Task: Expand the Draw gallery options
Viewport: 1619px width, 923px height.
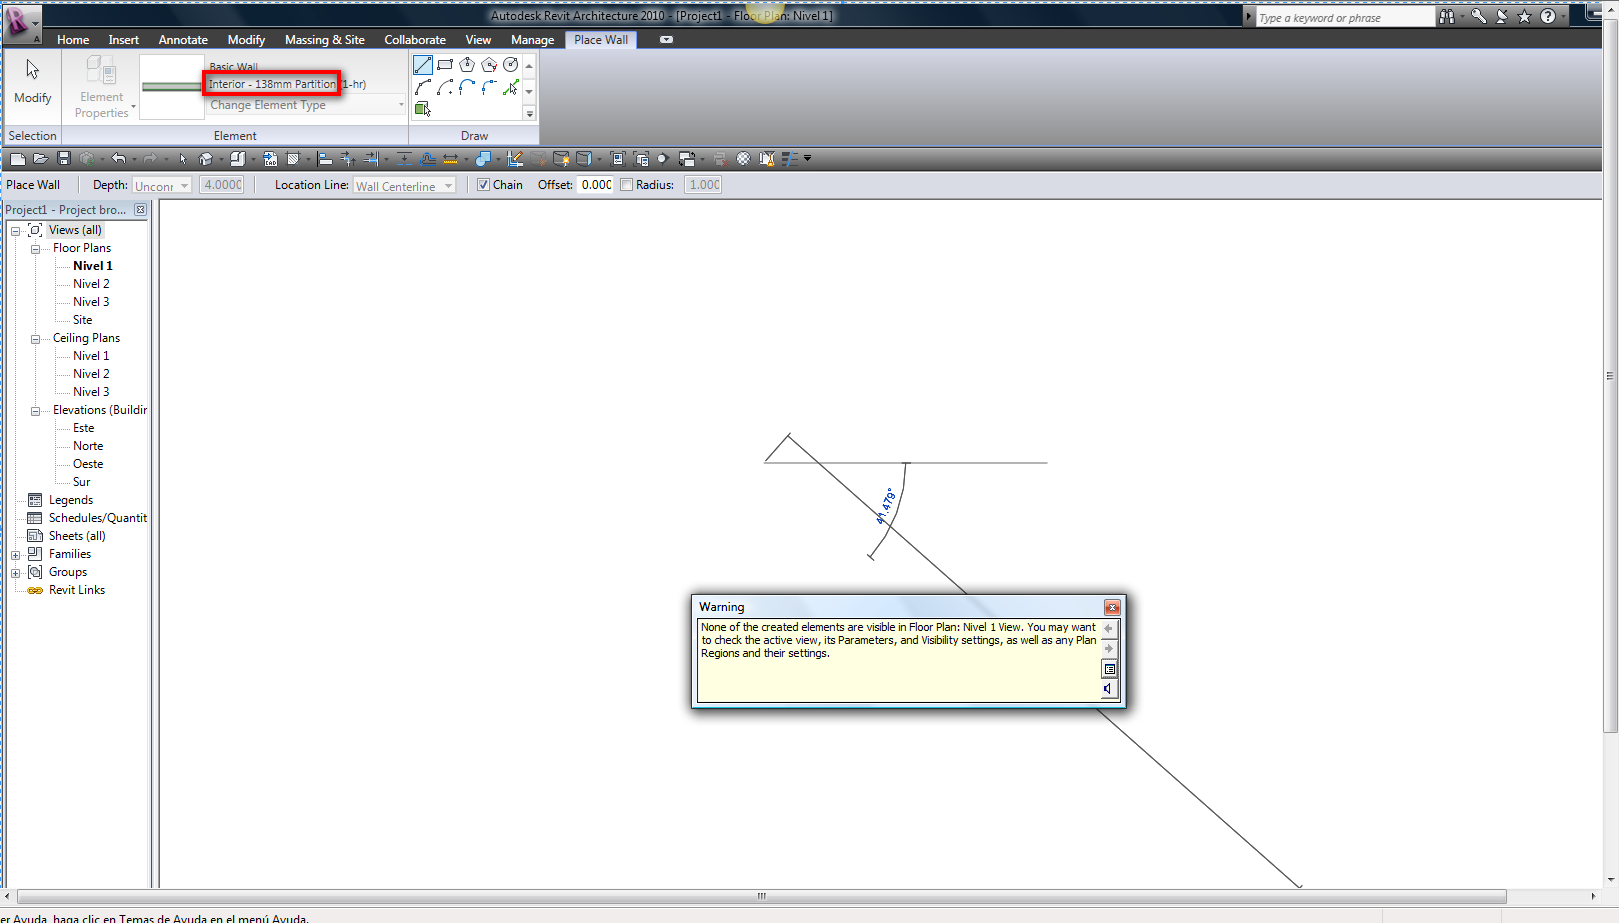Action: pyautogui.click(x=529, y=114)
